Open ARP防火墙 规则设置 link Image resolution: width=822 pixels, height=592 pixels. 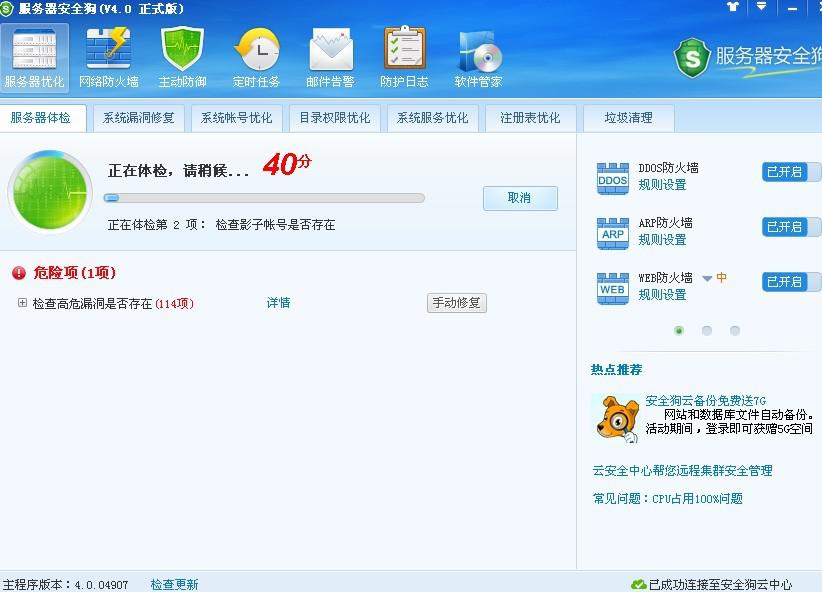[663, 240]
